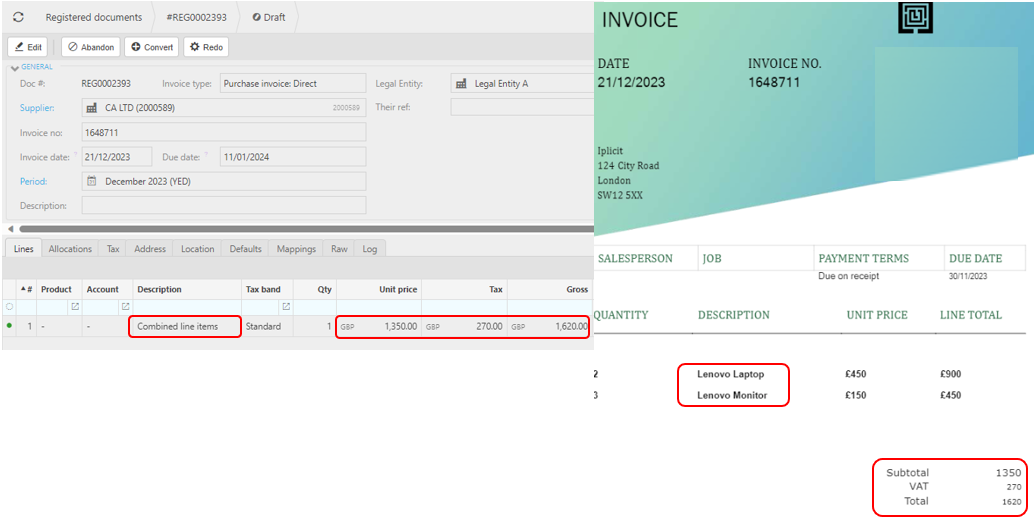
Task: Click the company logo on the invoice
Action: [x=915, y=18]
